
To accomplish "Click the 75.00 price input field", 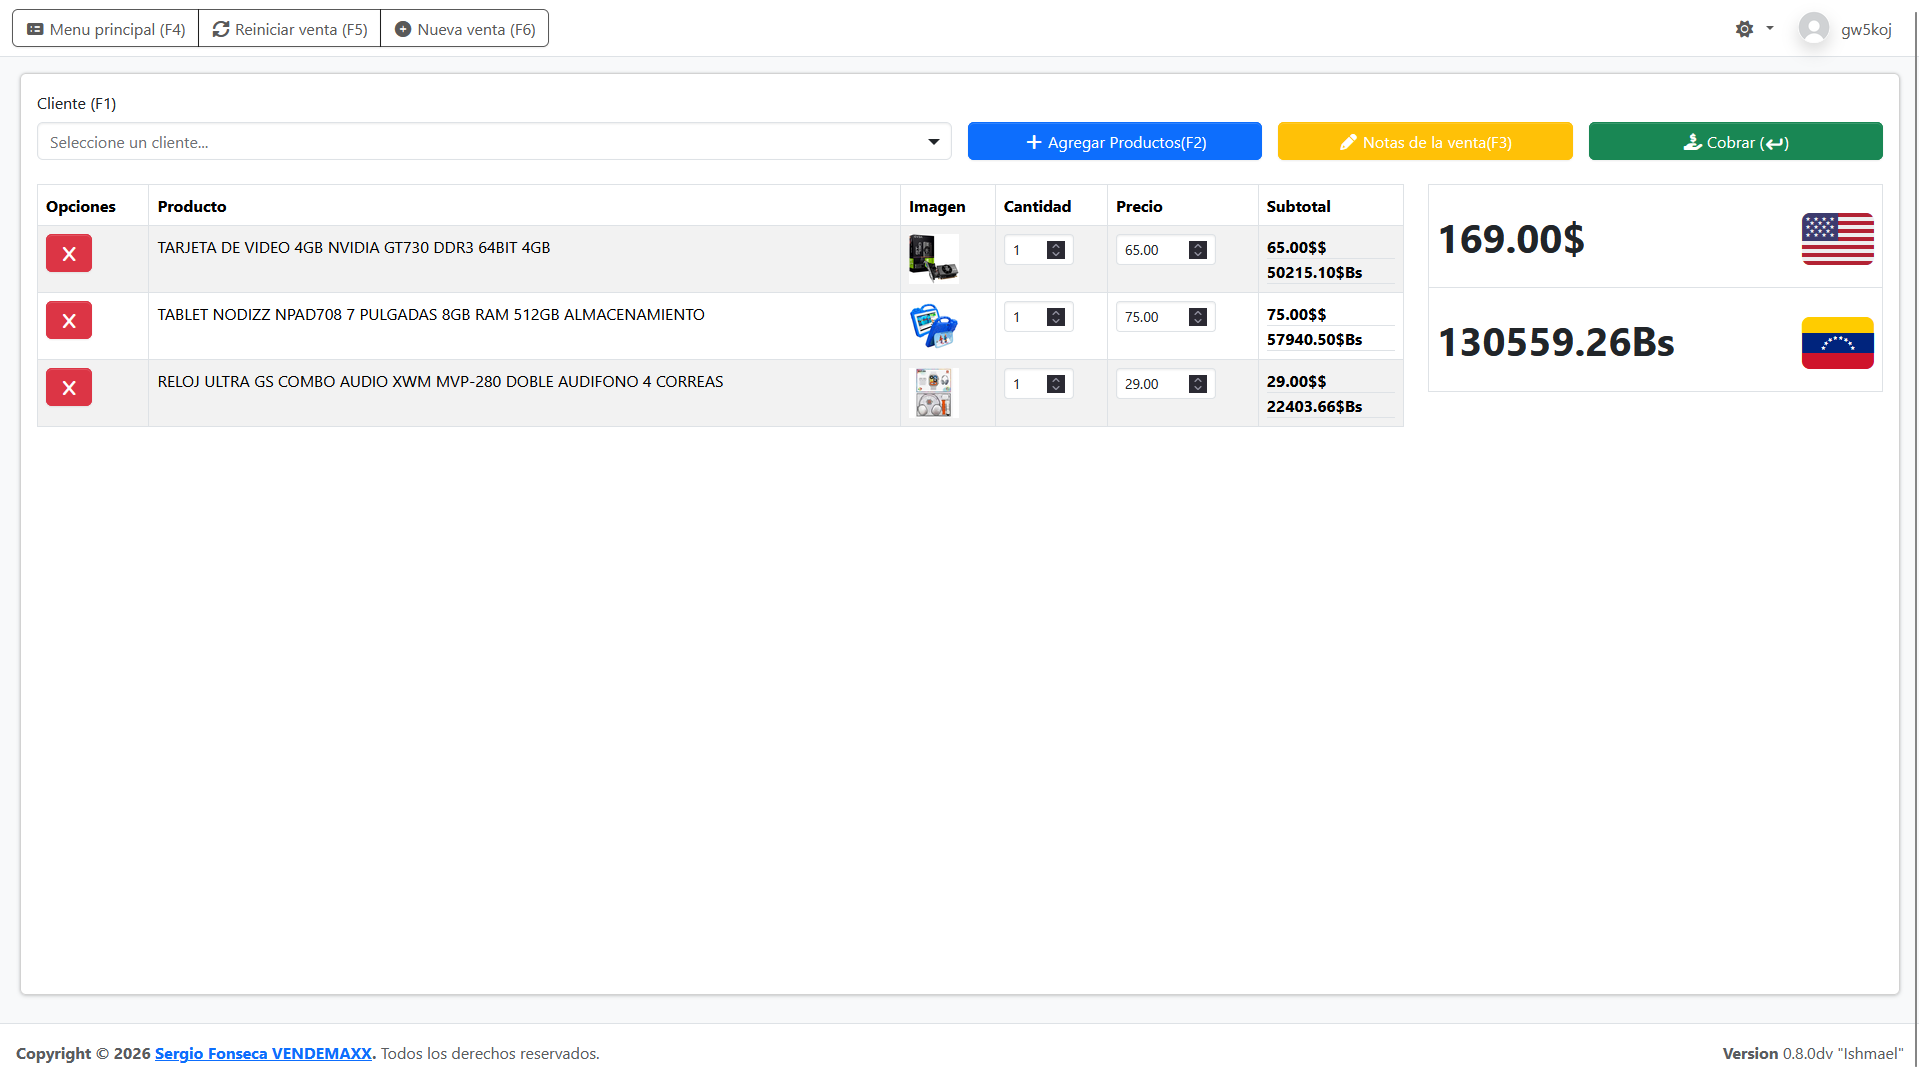I will [1165, 317].
